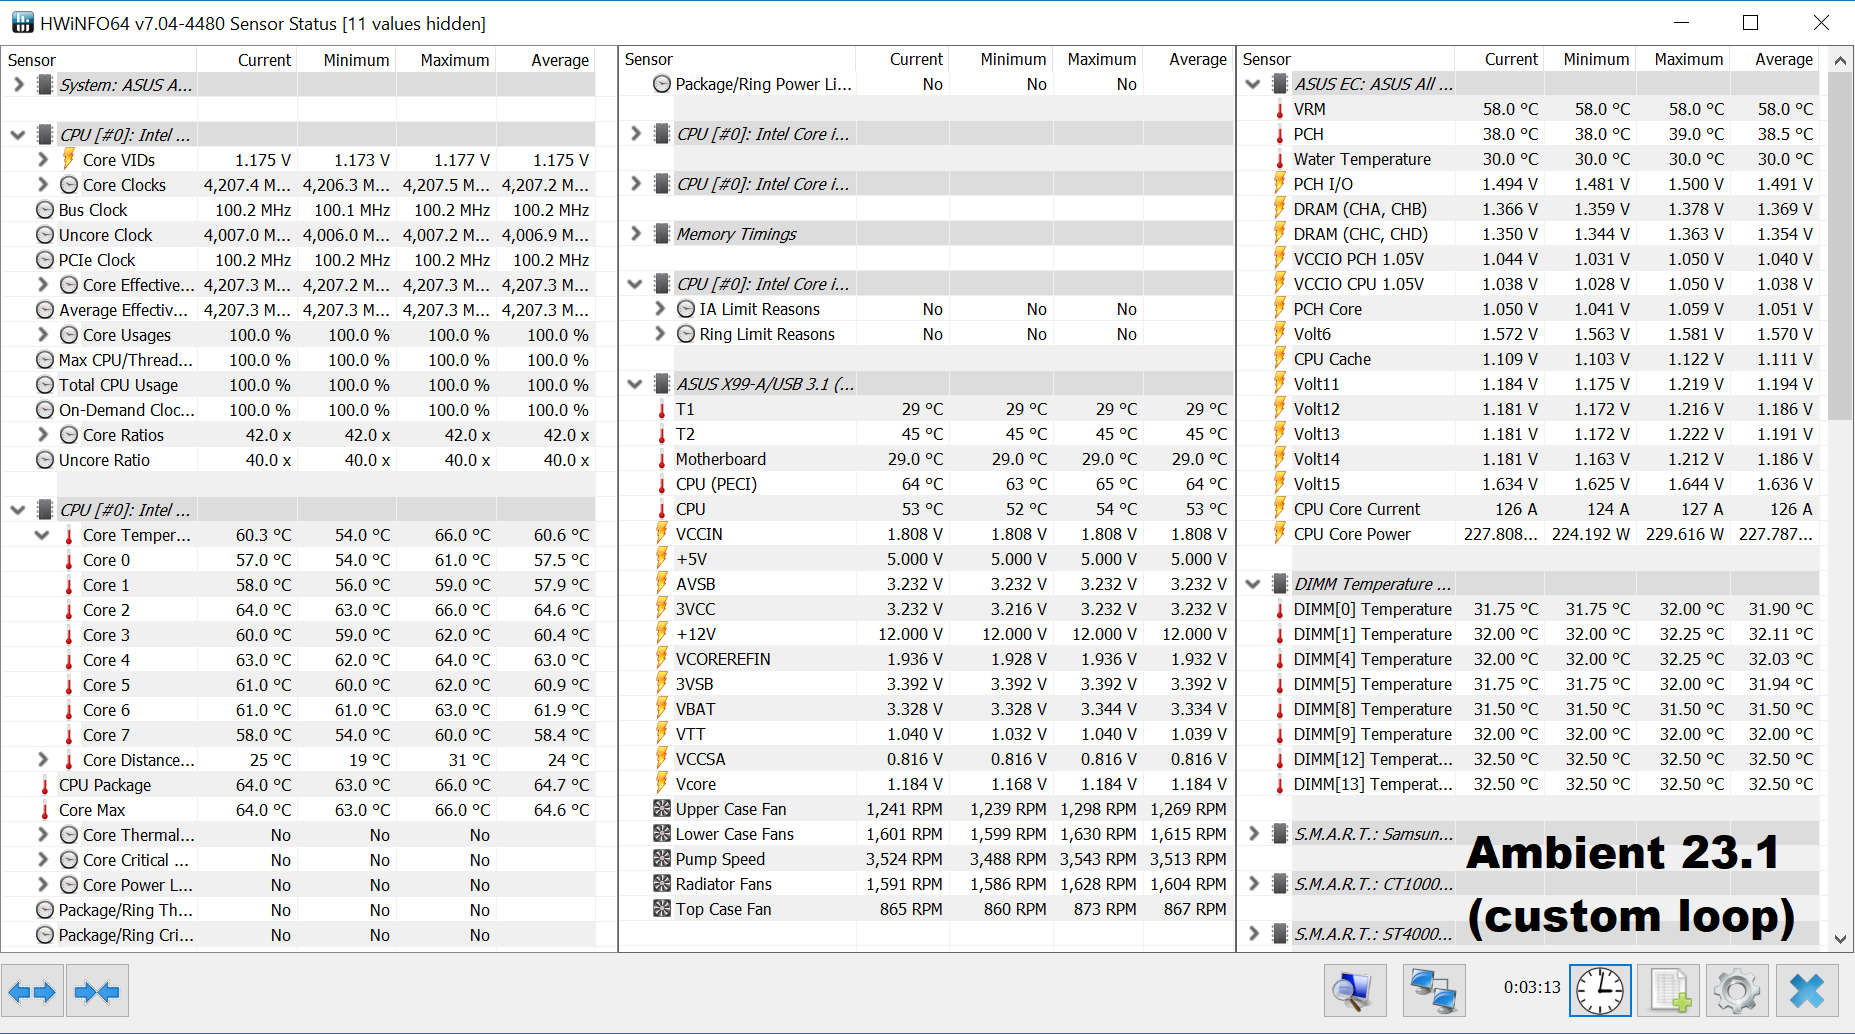Open remote monitoring with the dual-monitor icon
The height and width of the screenshot is (1034, 1855).
click(1434, 990)
